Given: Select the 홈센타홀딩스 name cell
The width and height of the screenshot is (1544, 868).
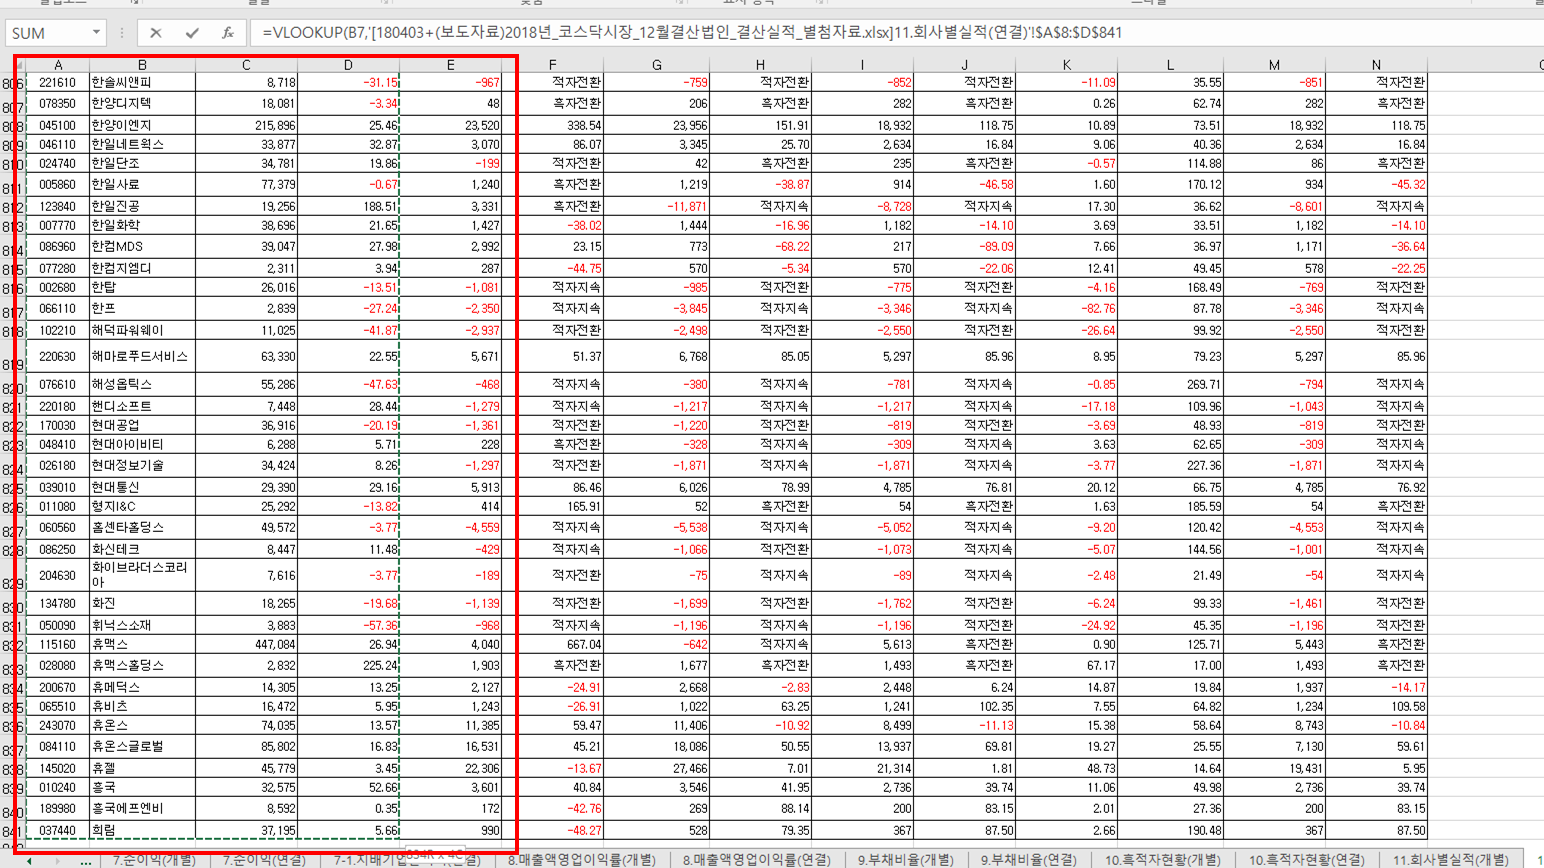Looking at the screenshot, I should coord(142,527).
